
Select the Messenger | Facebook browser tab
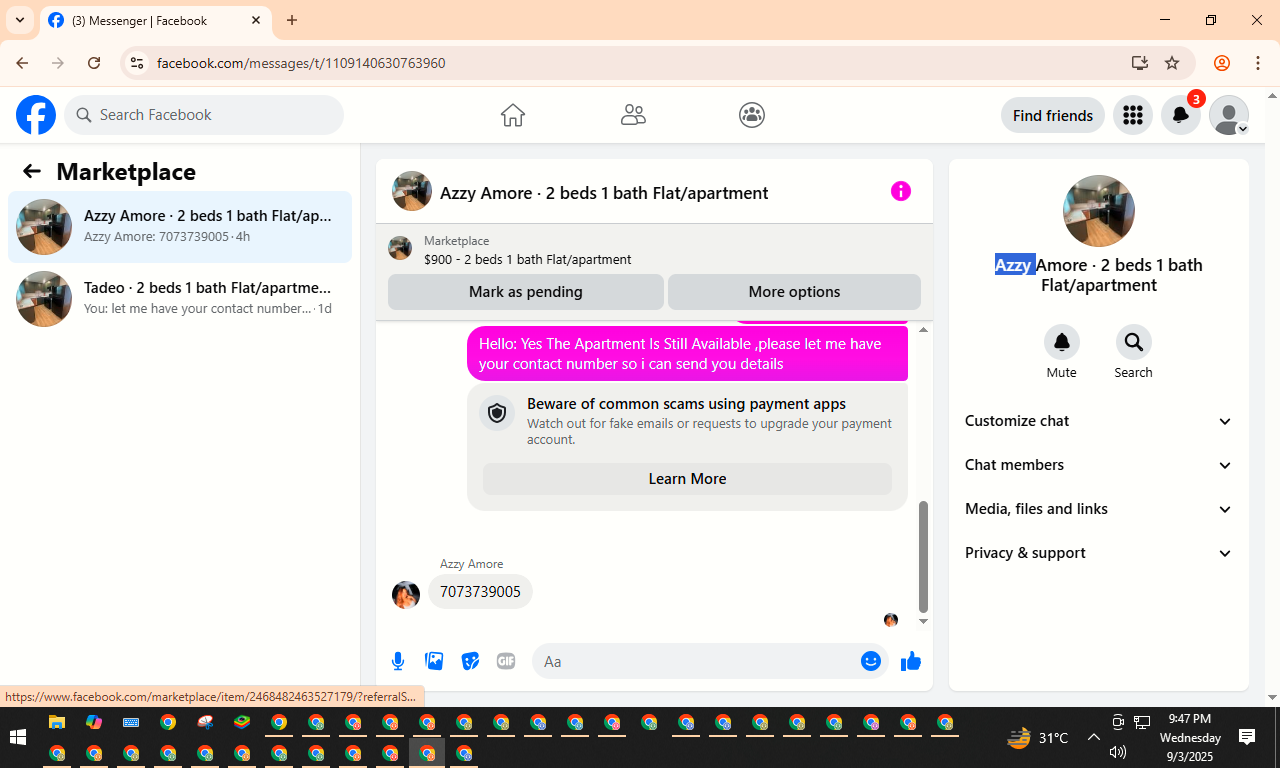155,21
